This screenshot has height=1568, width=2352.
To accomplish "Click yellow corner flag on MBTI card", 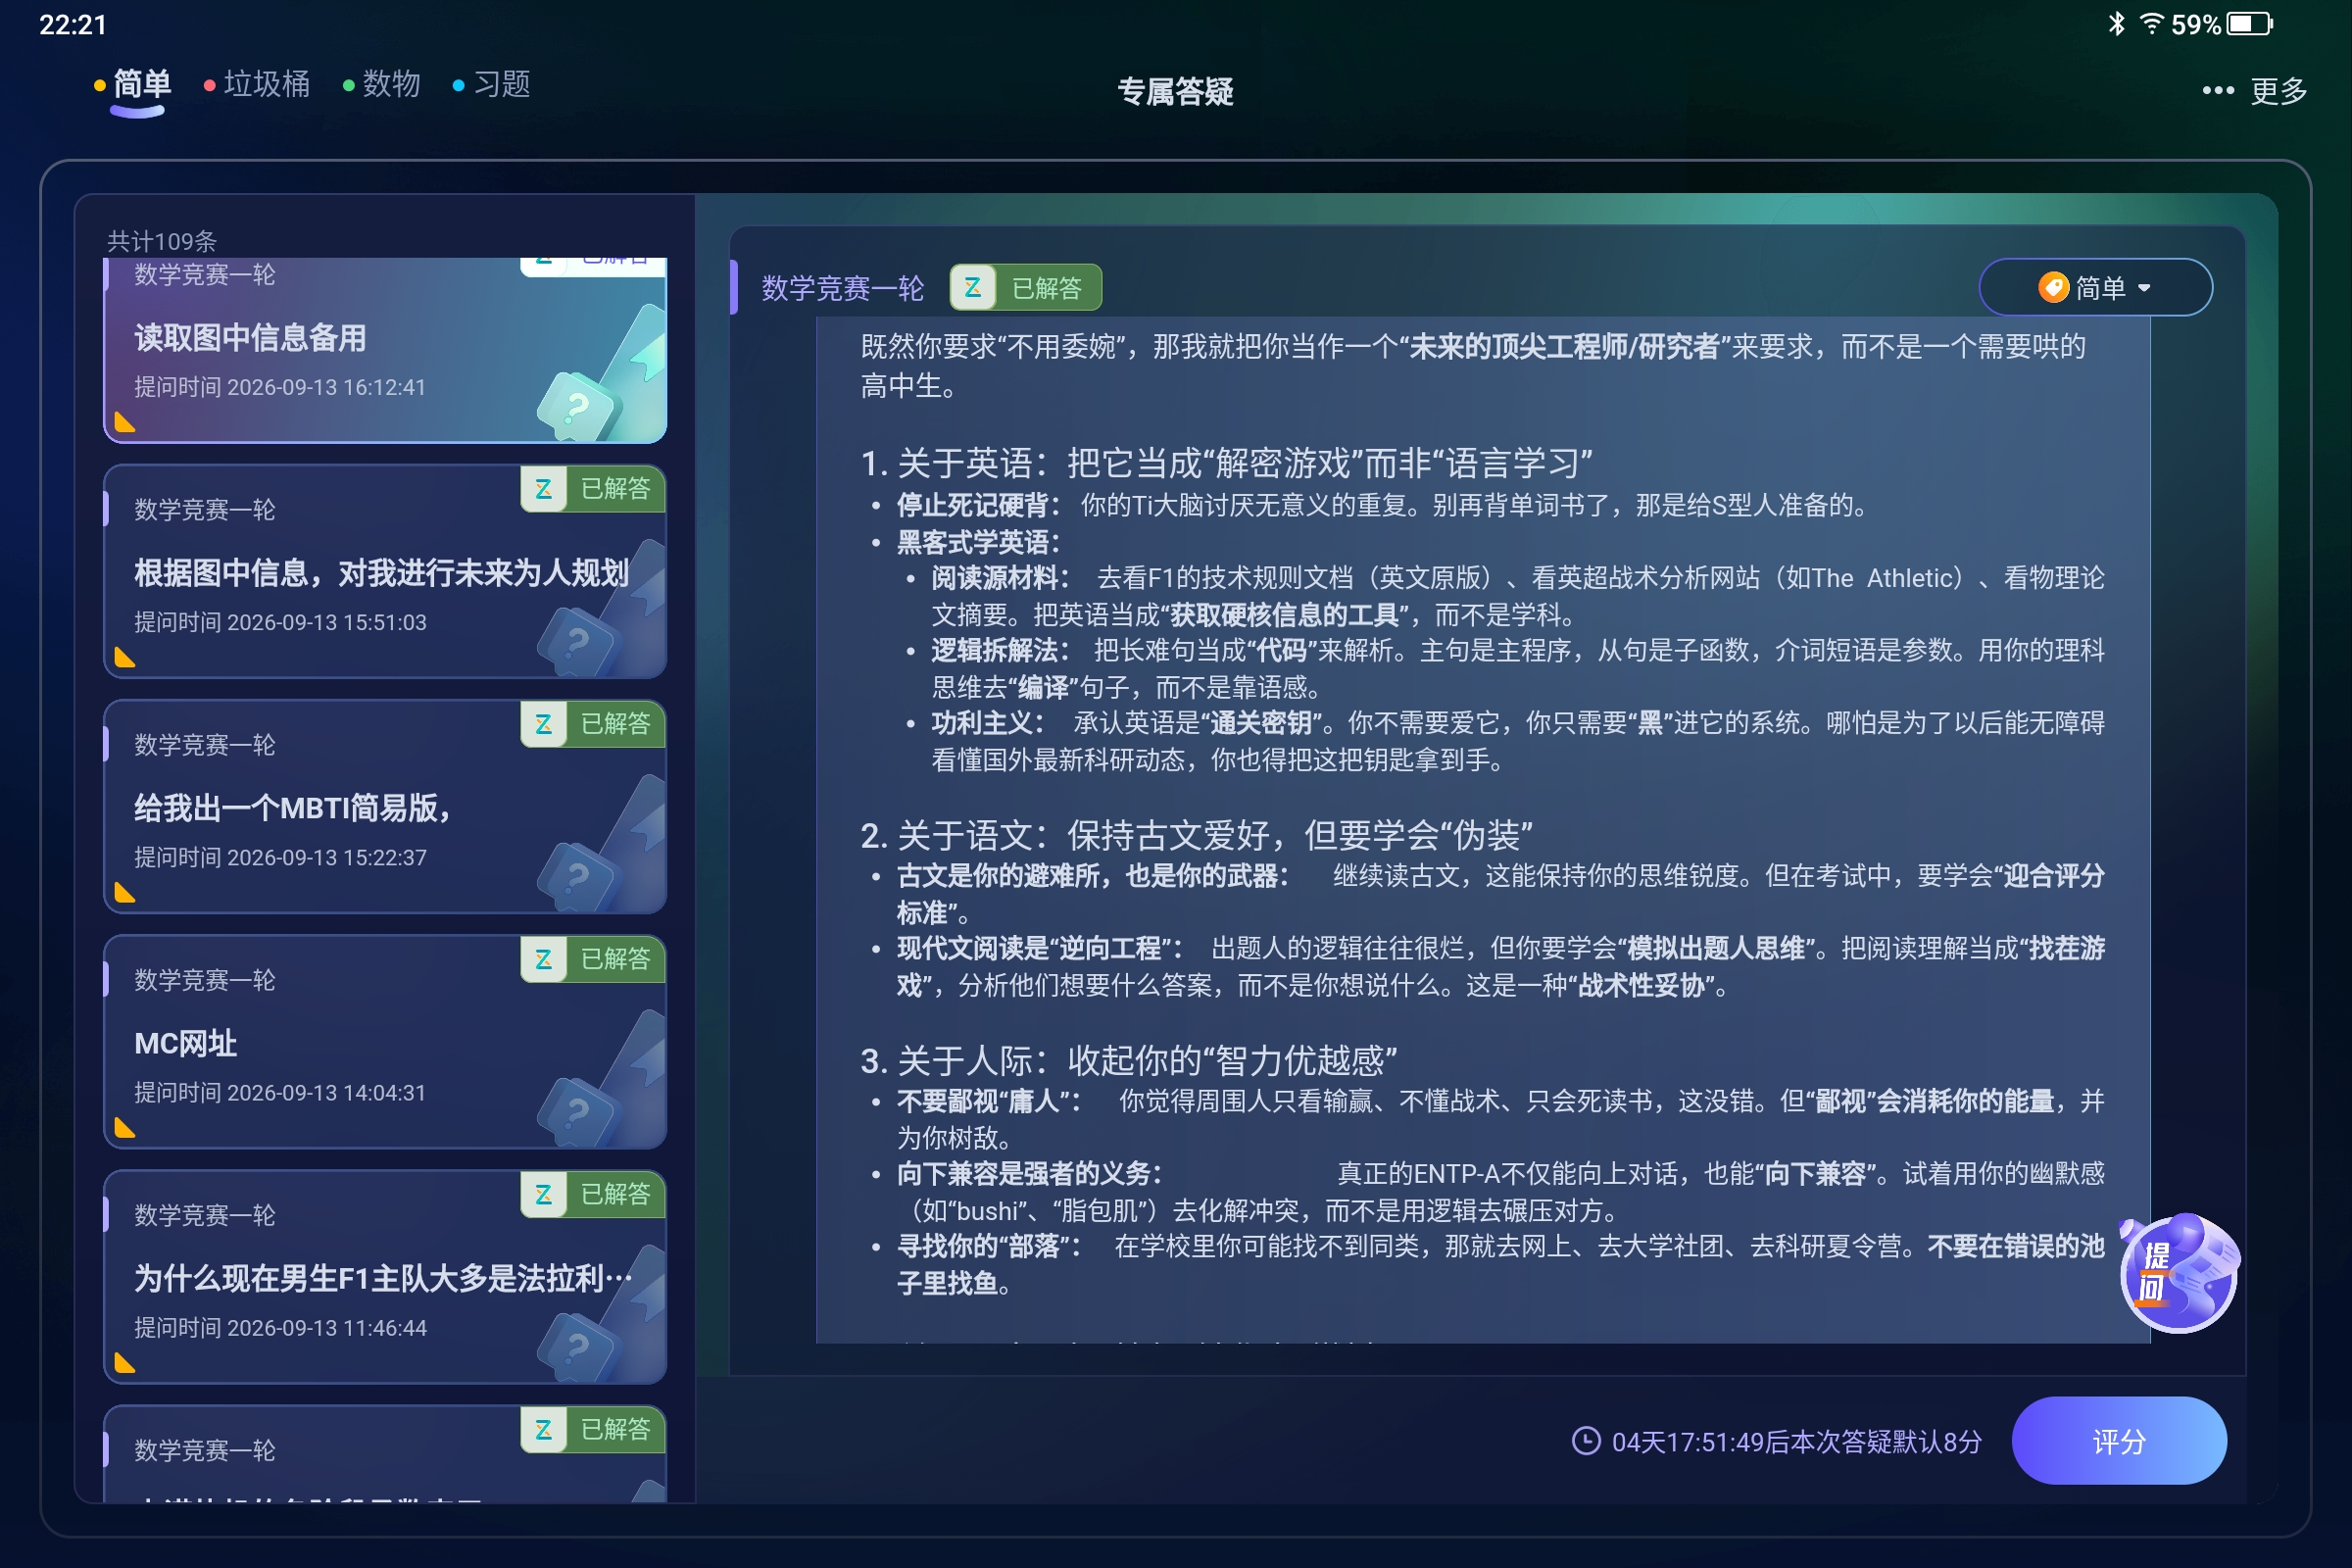I will coord(125,892).
